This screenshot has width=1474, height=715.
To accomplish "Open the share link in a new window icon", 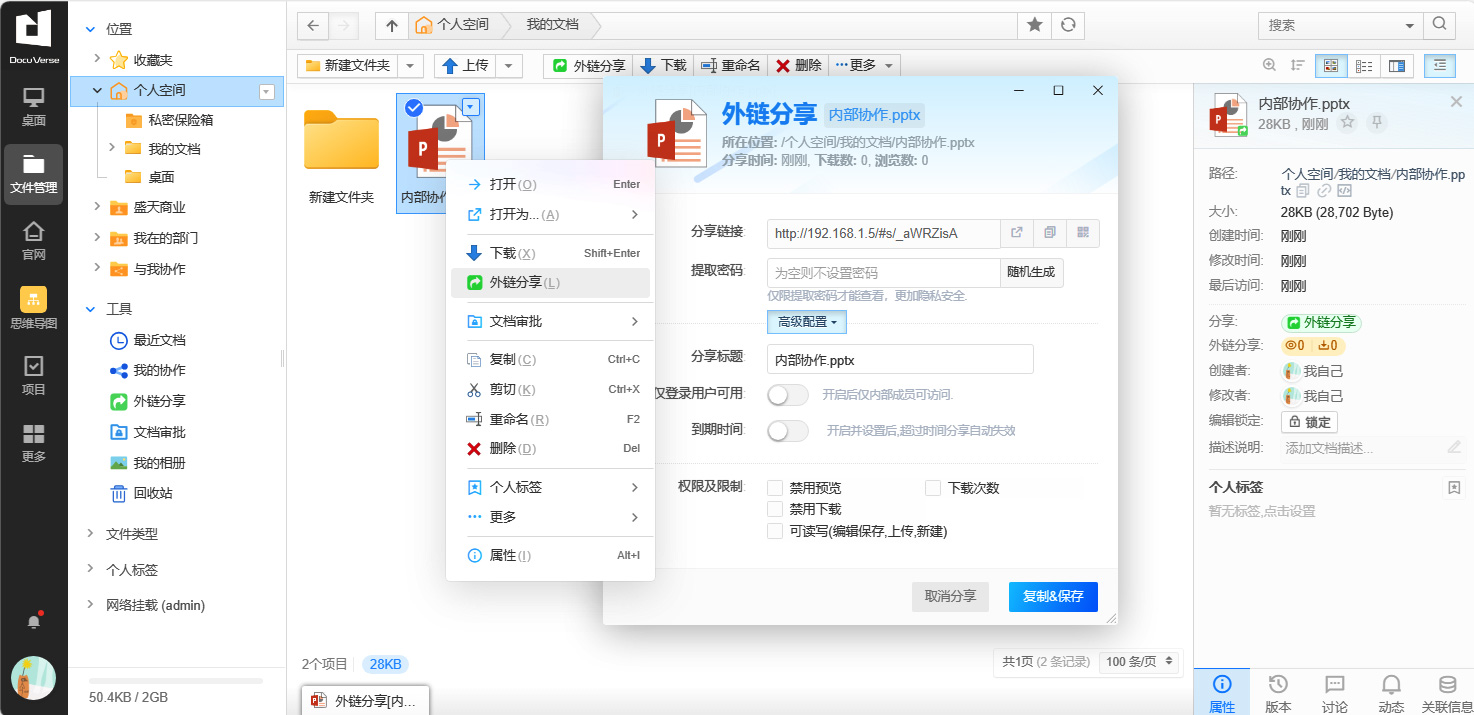I will point(1017,233).
